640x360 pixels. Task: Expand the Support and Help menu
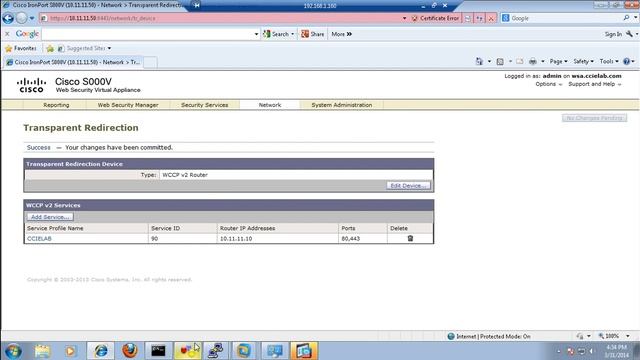pyautogui.click(x=595, y=84)
